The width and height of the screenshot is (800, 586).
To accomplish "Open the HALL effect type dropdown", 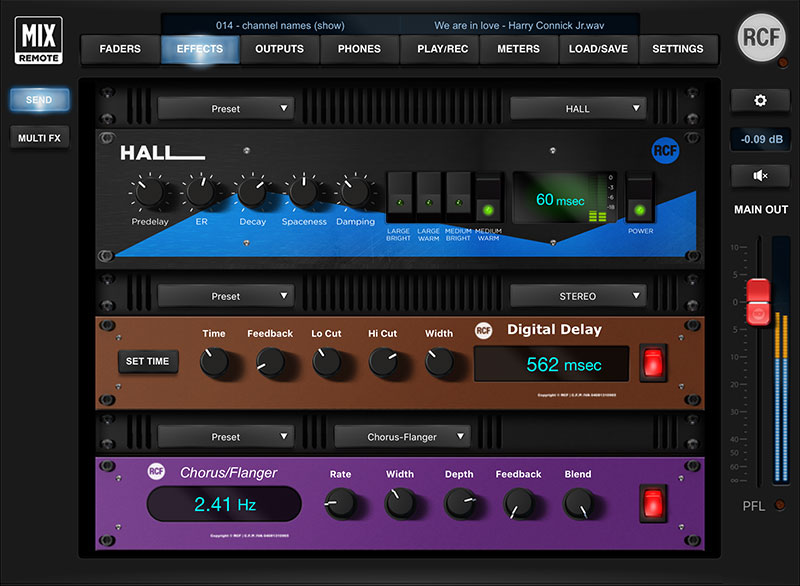I will pos(578,108).
